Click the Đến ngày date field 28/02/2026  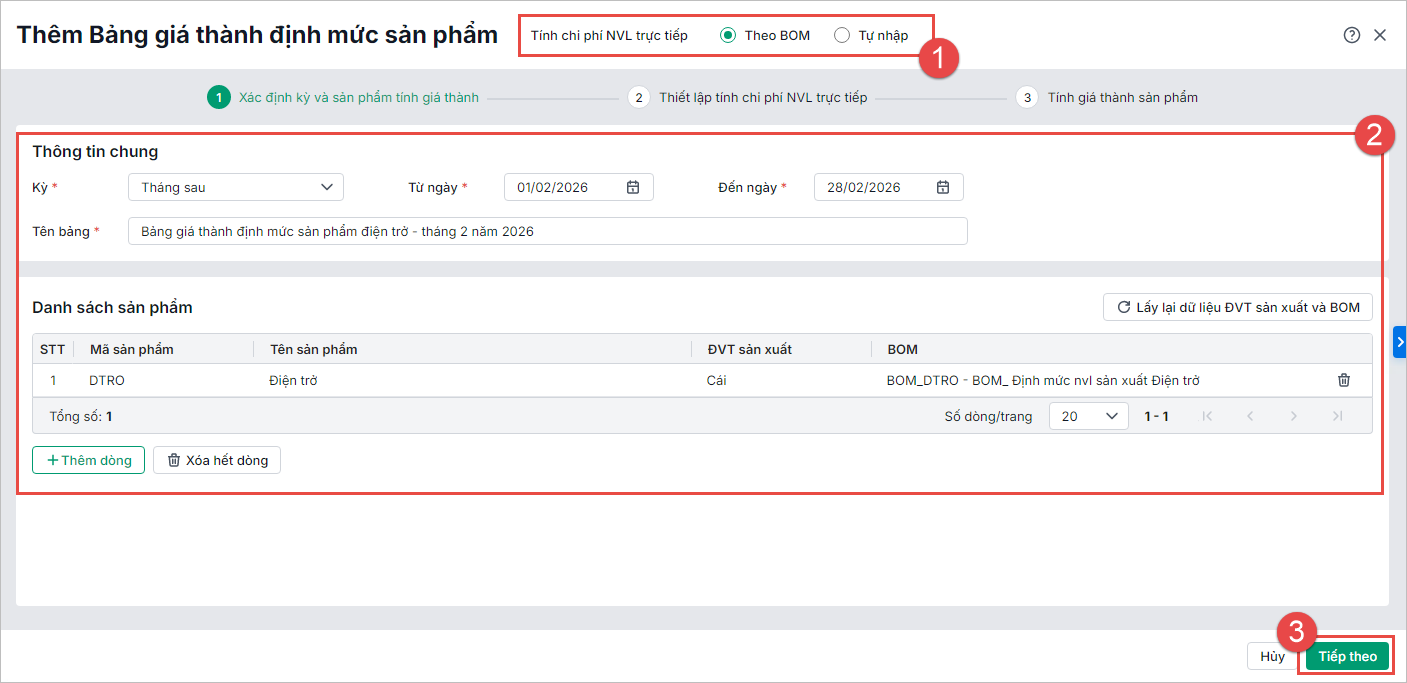(x=889, y=187)
